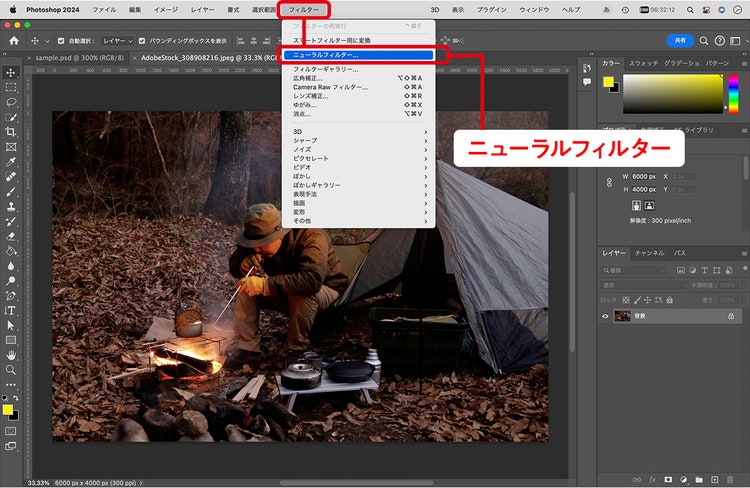
Task: Toggle Quick Mask mode icon
Action: click(x=10, y=431)
